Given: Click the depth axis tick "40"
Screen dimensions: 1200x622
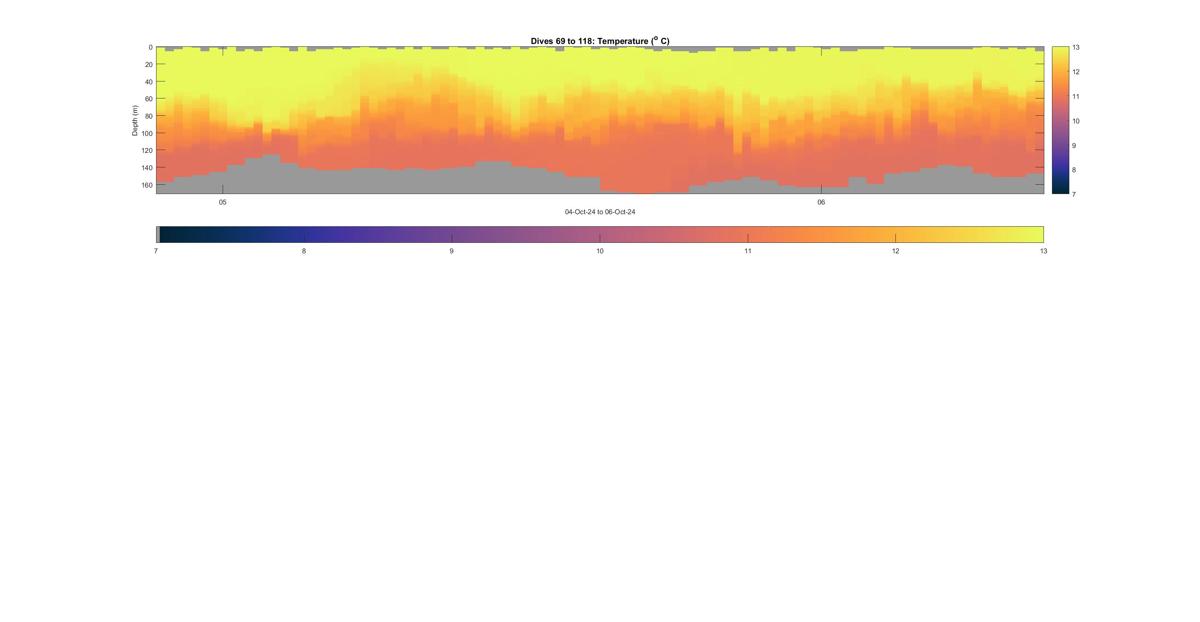Looking at the screenshot, I should [x=148, y=81].
